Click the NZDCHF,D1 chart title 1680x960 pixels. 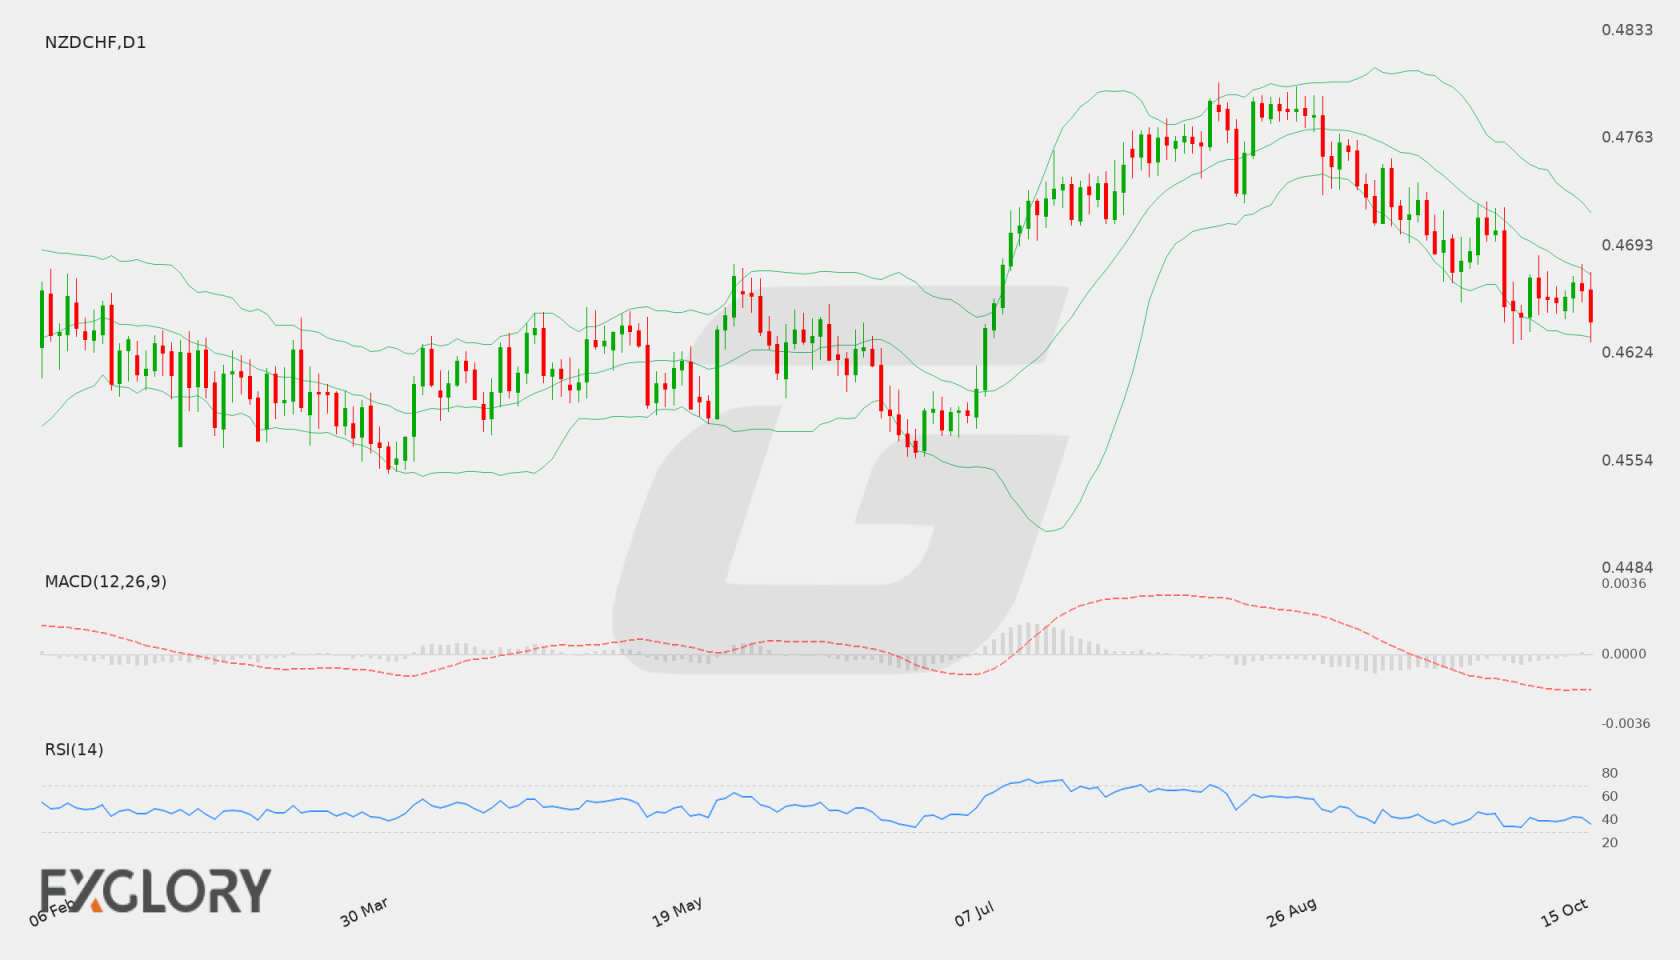(95, 42)
